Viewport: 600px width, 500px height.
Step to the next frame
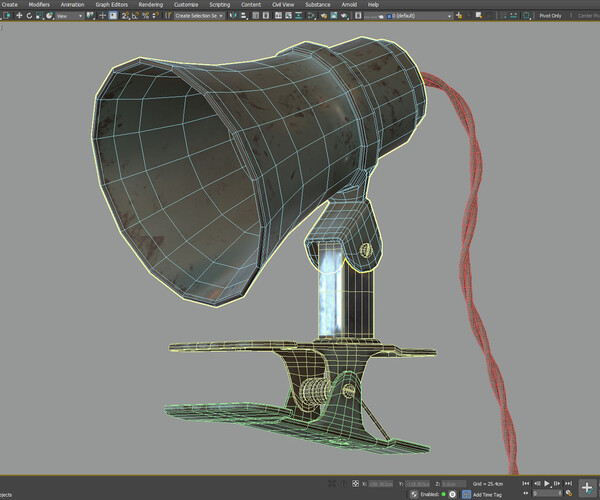pos(557,484)
